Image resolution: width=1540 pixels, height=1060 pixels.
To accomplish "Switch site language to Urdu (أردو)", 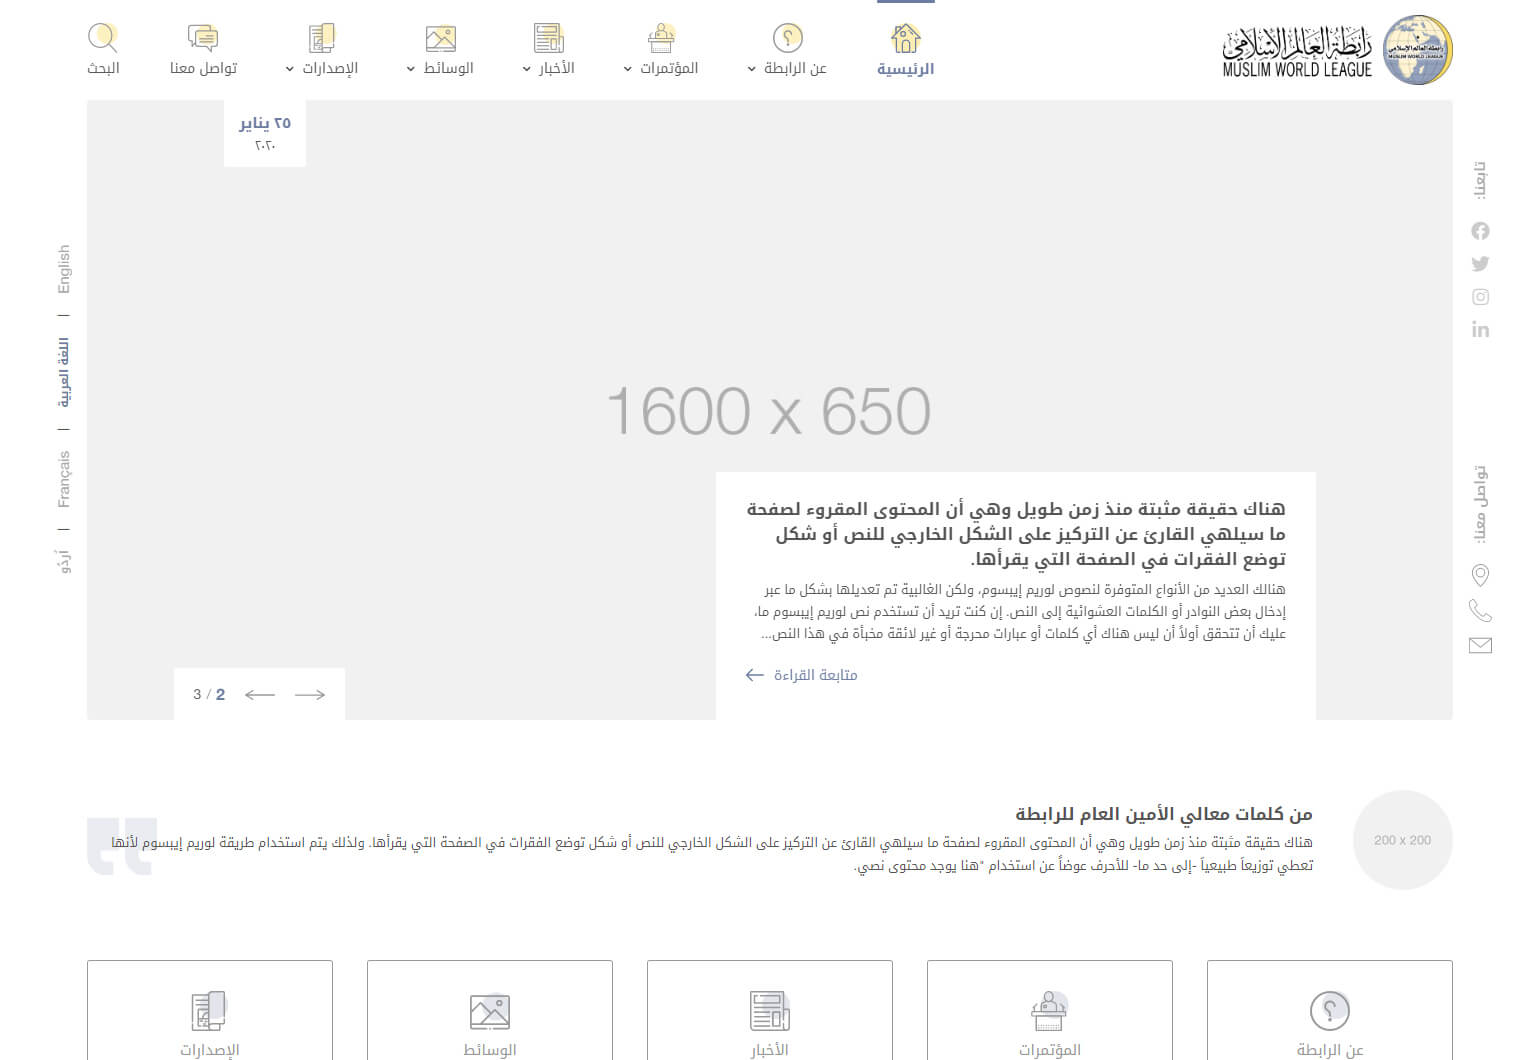I will pos(64,560).
